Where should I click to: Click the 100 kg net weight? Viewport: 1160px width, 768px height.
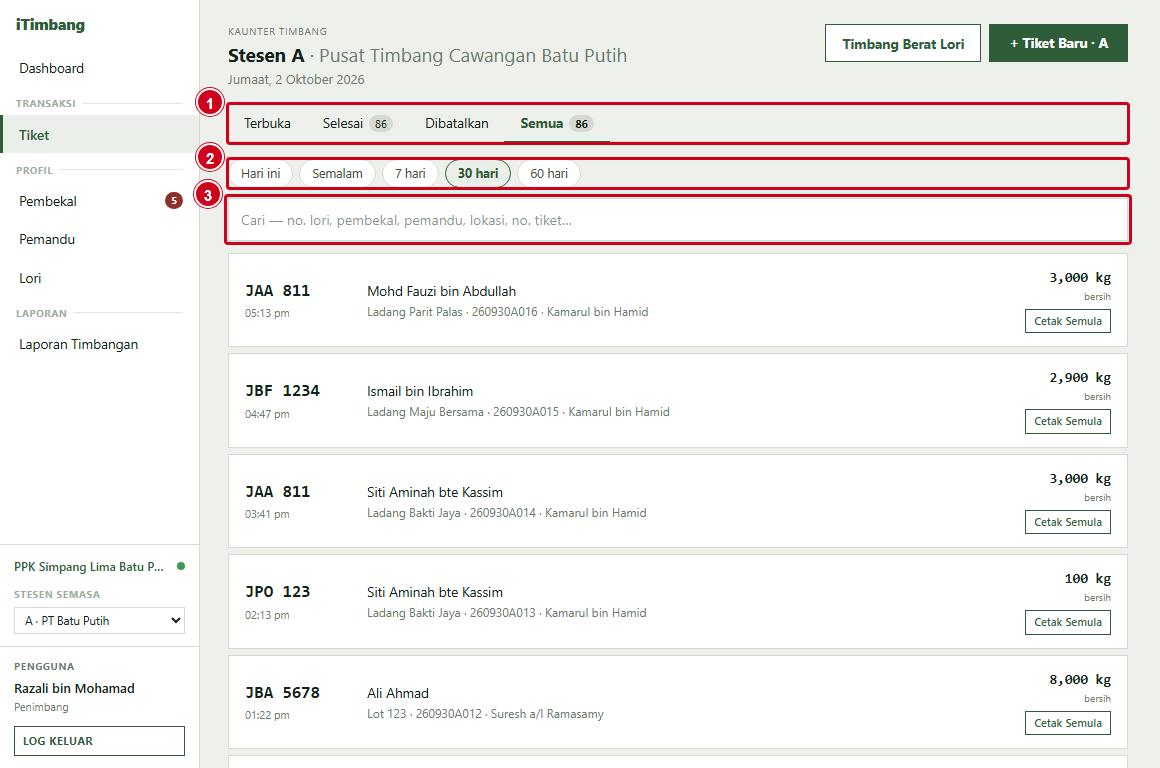click(1088, 579)
